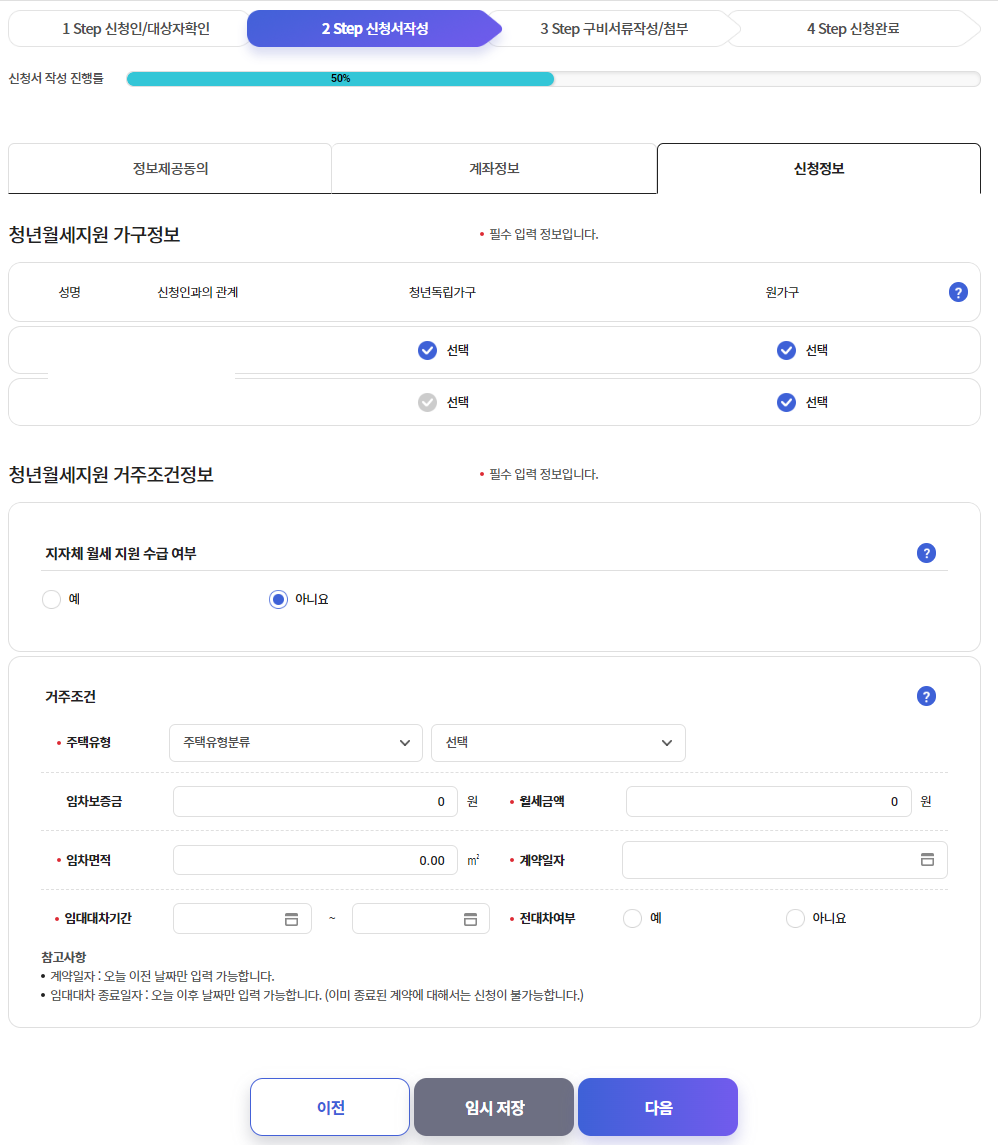Open calendar picker for 계약일자
998x1145 pixels.
(926, 860)
